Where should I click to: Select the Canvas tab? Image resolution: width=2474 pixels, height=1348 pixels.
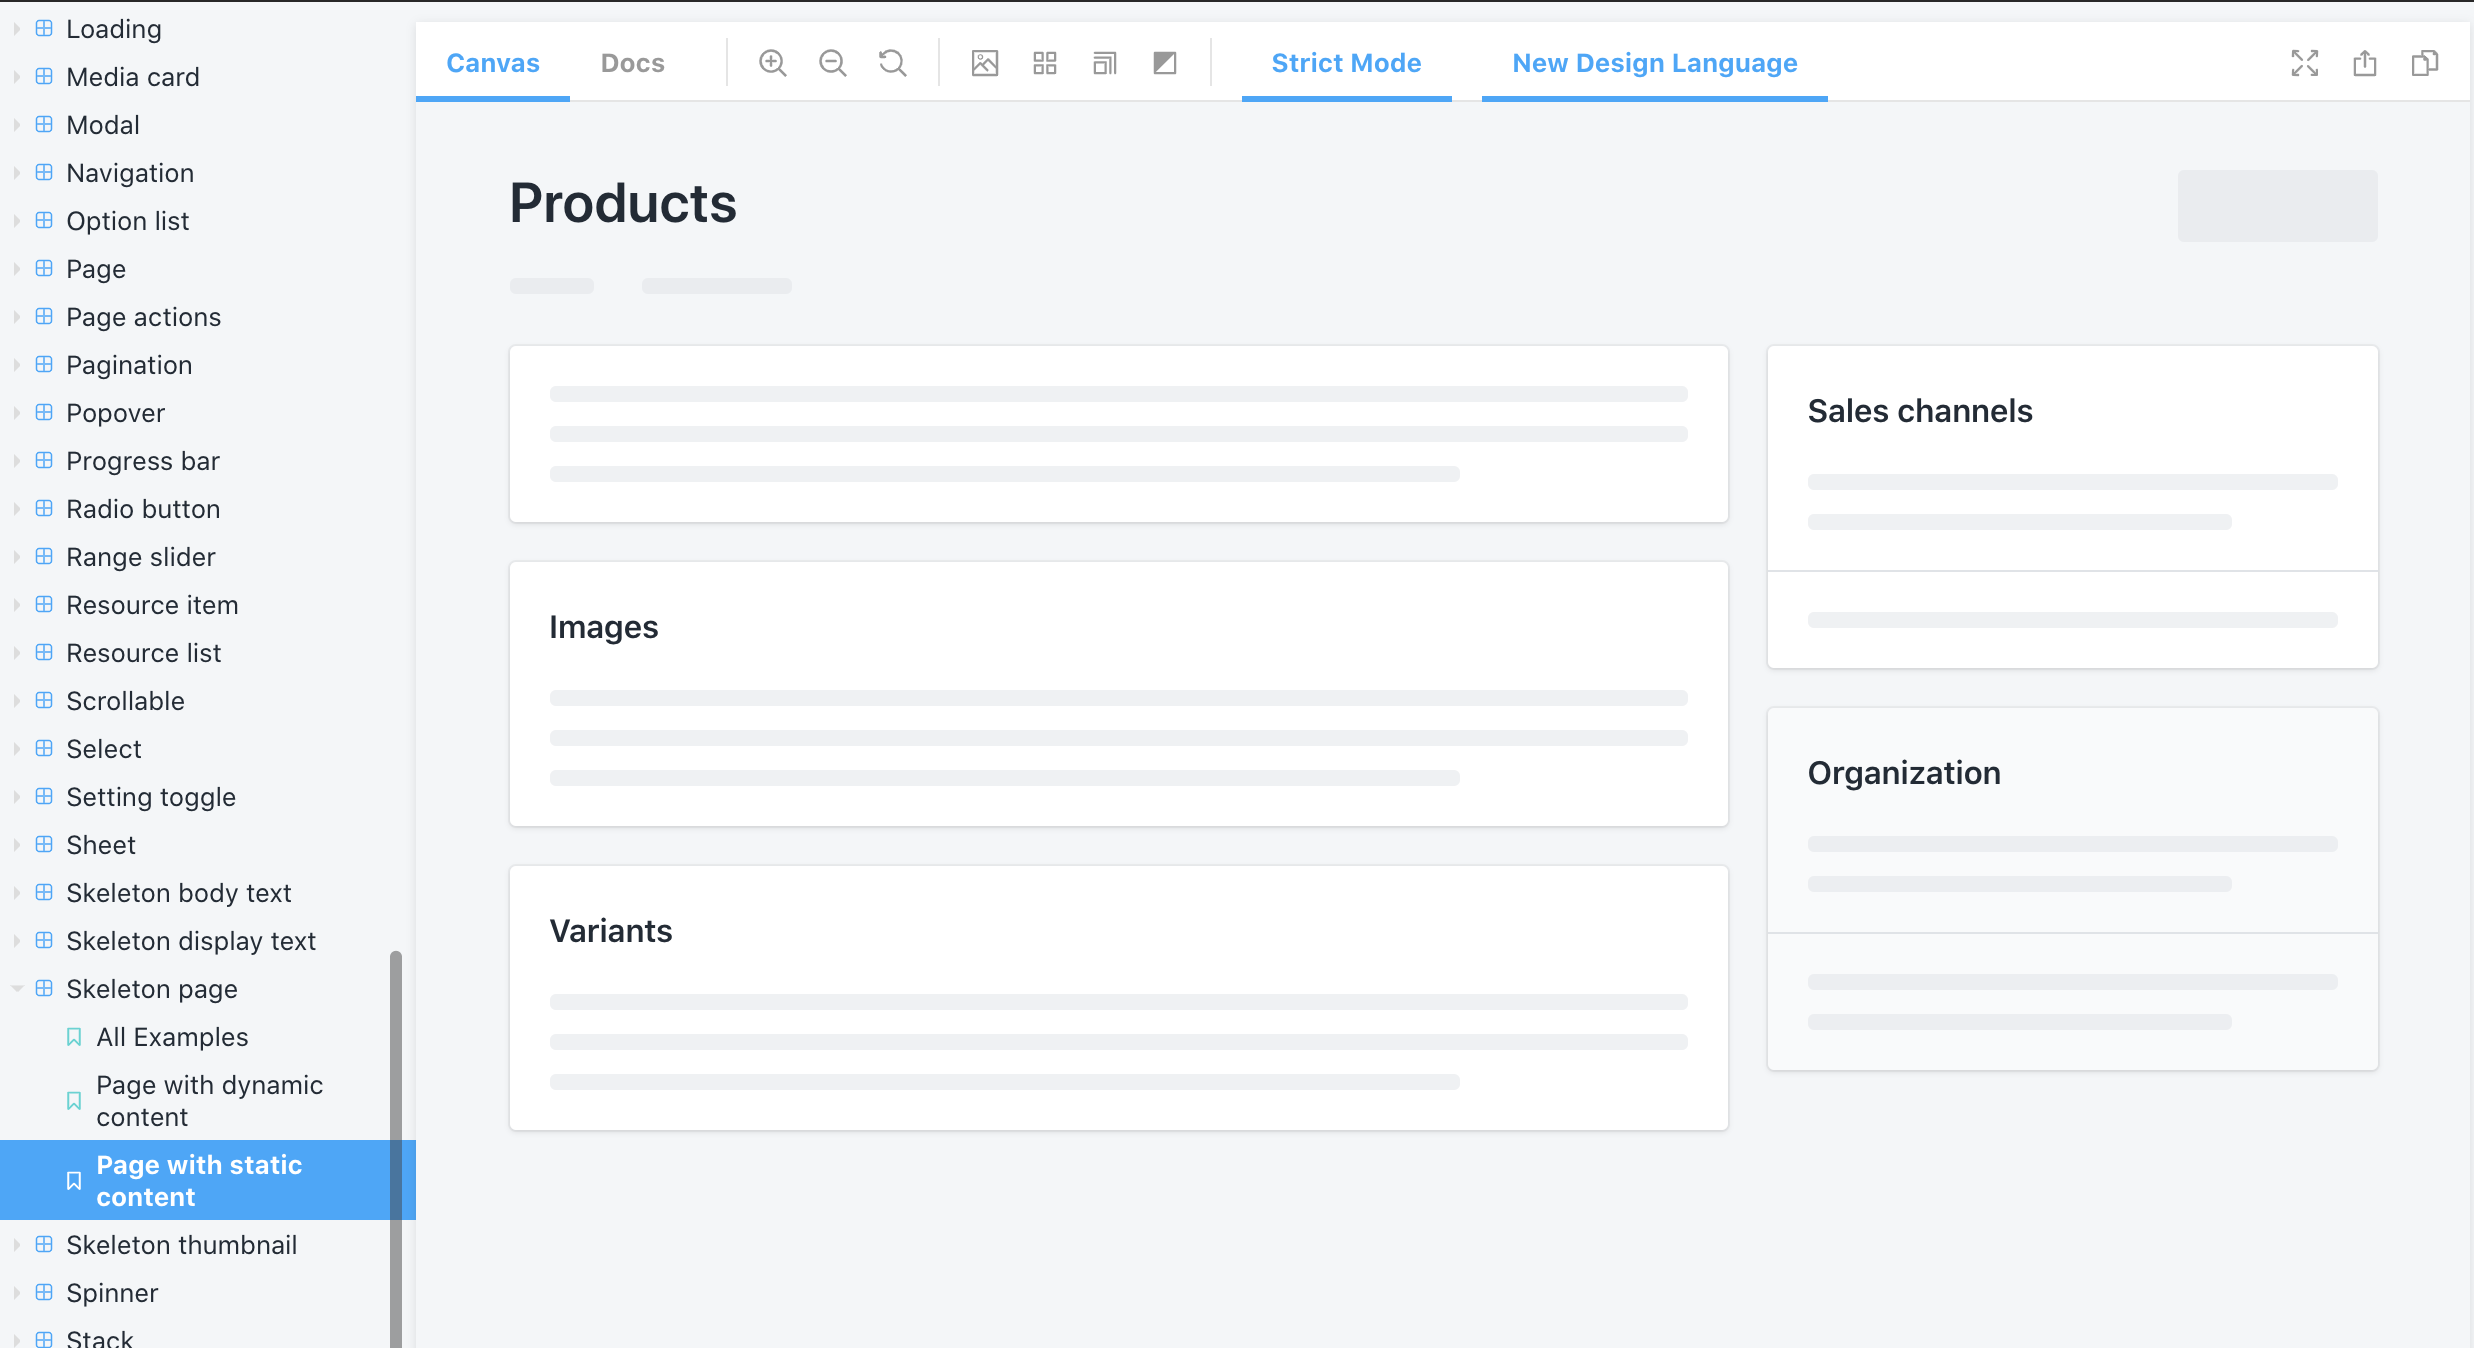[x=492, y=63]
